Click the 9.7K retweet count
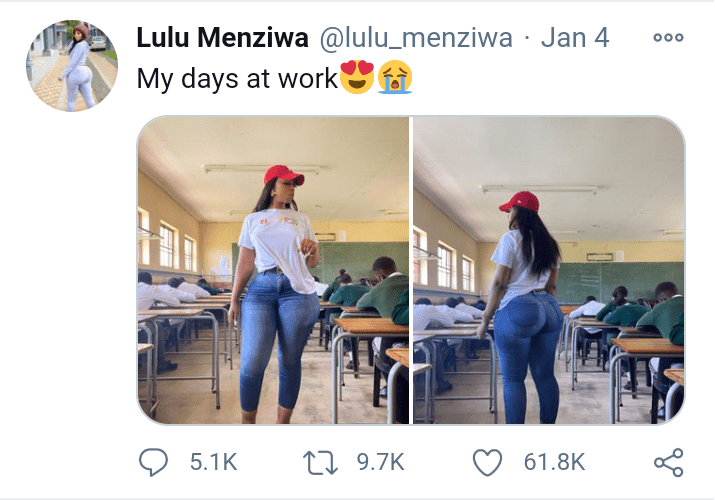The height and width of the screenshot is (500, 715). (380, 462)
